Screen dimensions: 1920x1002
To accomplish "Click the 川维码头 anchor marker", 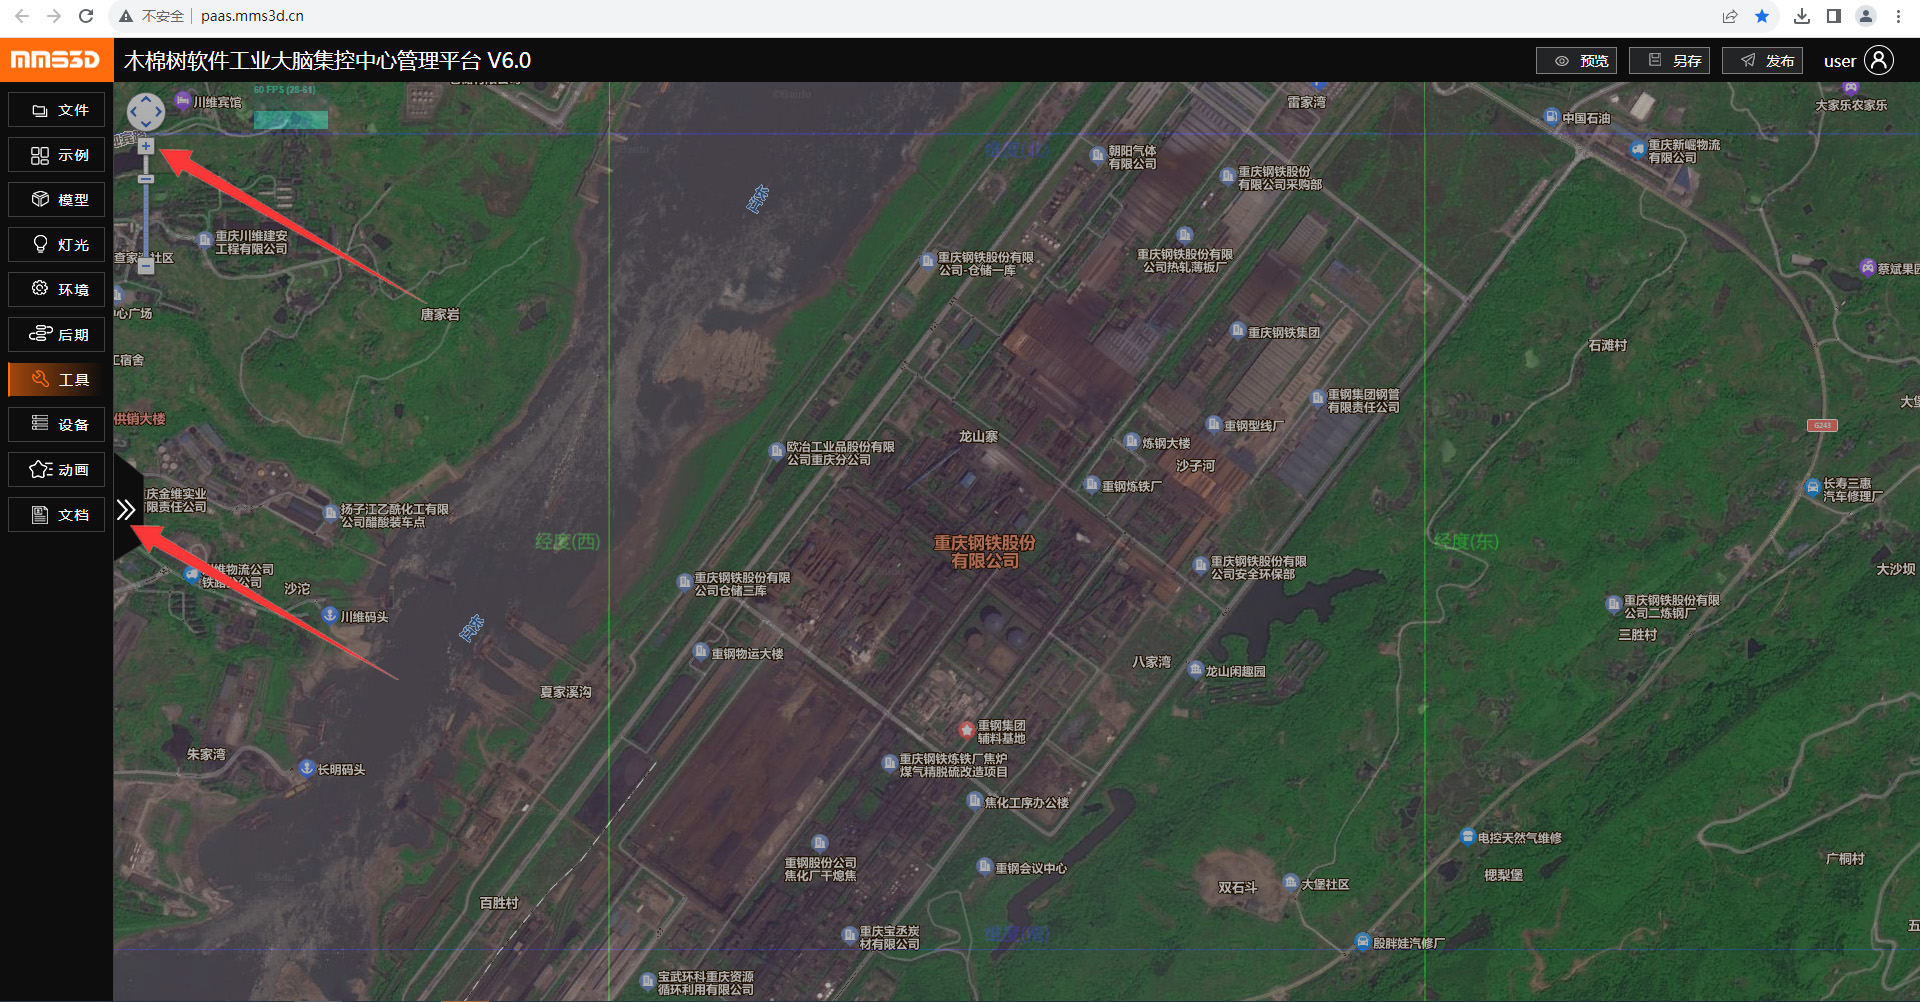I will (x=329, y=615).
